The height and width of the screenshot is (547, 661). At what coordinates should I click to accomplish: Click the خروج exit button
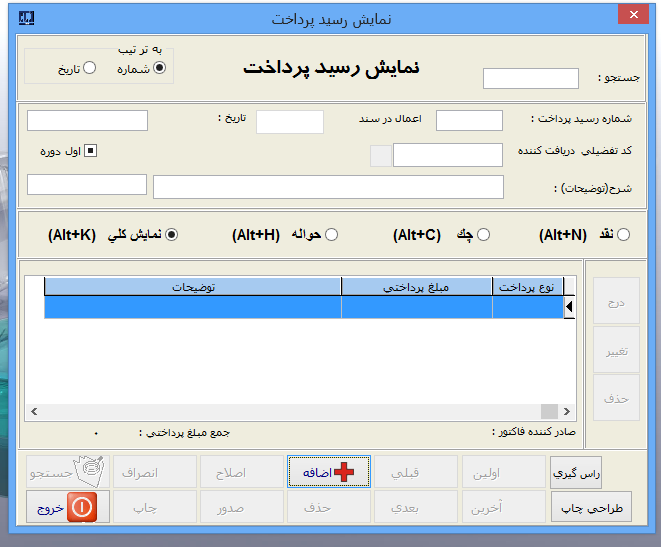coord(68,507)
